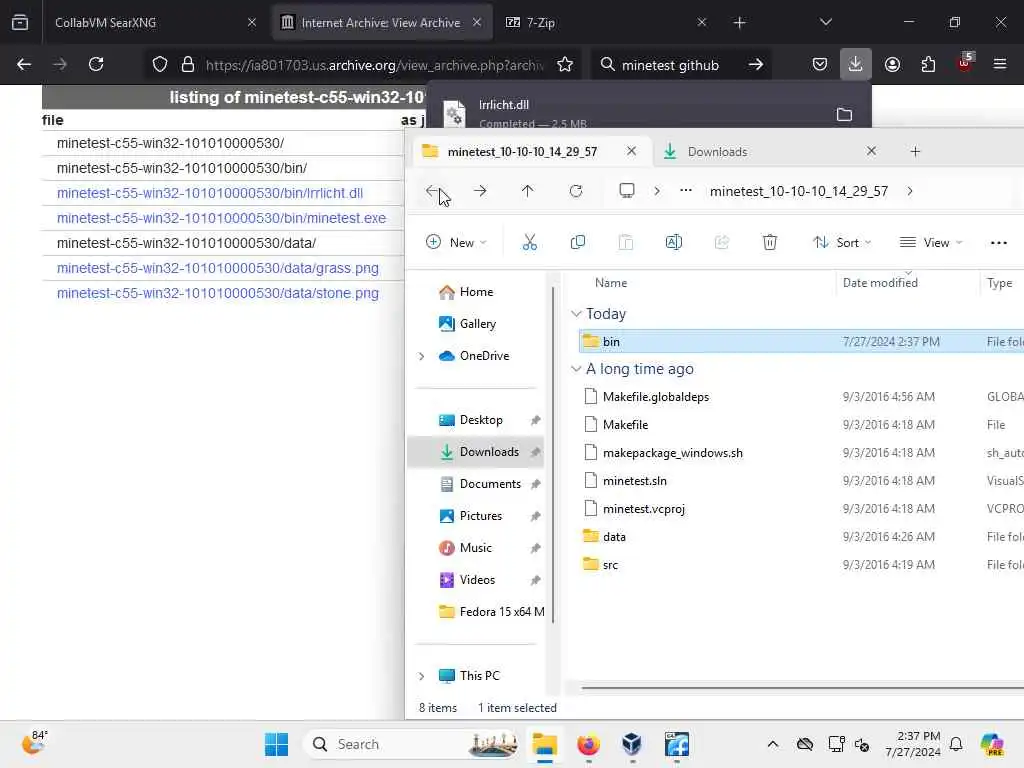Click the Firefox URL address field
The width and height of the screenshot is (1024, 768).
[x=374, y=65]
